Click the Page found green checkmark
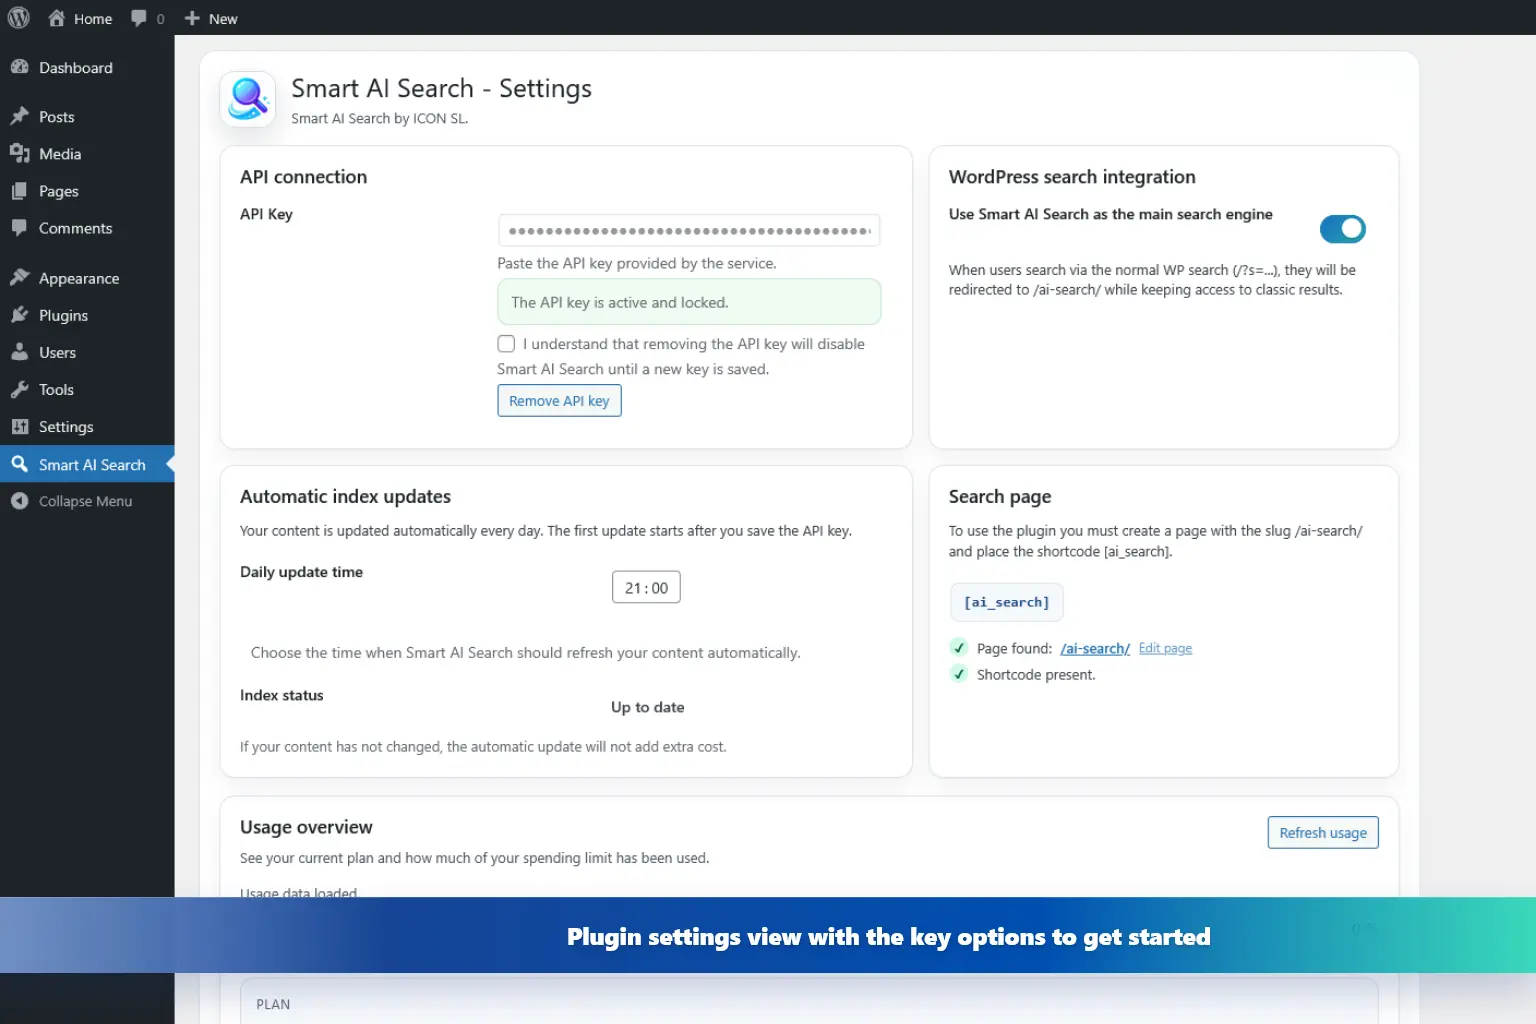The height and width of the screenshot is (1024, 1536). [959, 647]
